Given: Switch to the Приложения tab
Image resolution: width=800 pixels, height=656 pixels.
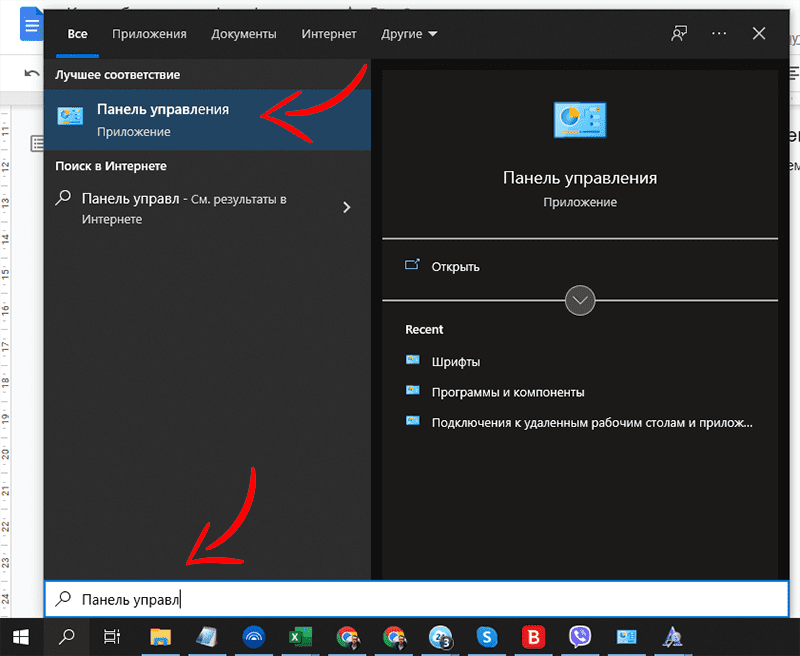Looking at the screenshot, I should click(x=149, y=34).
